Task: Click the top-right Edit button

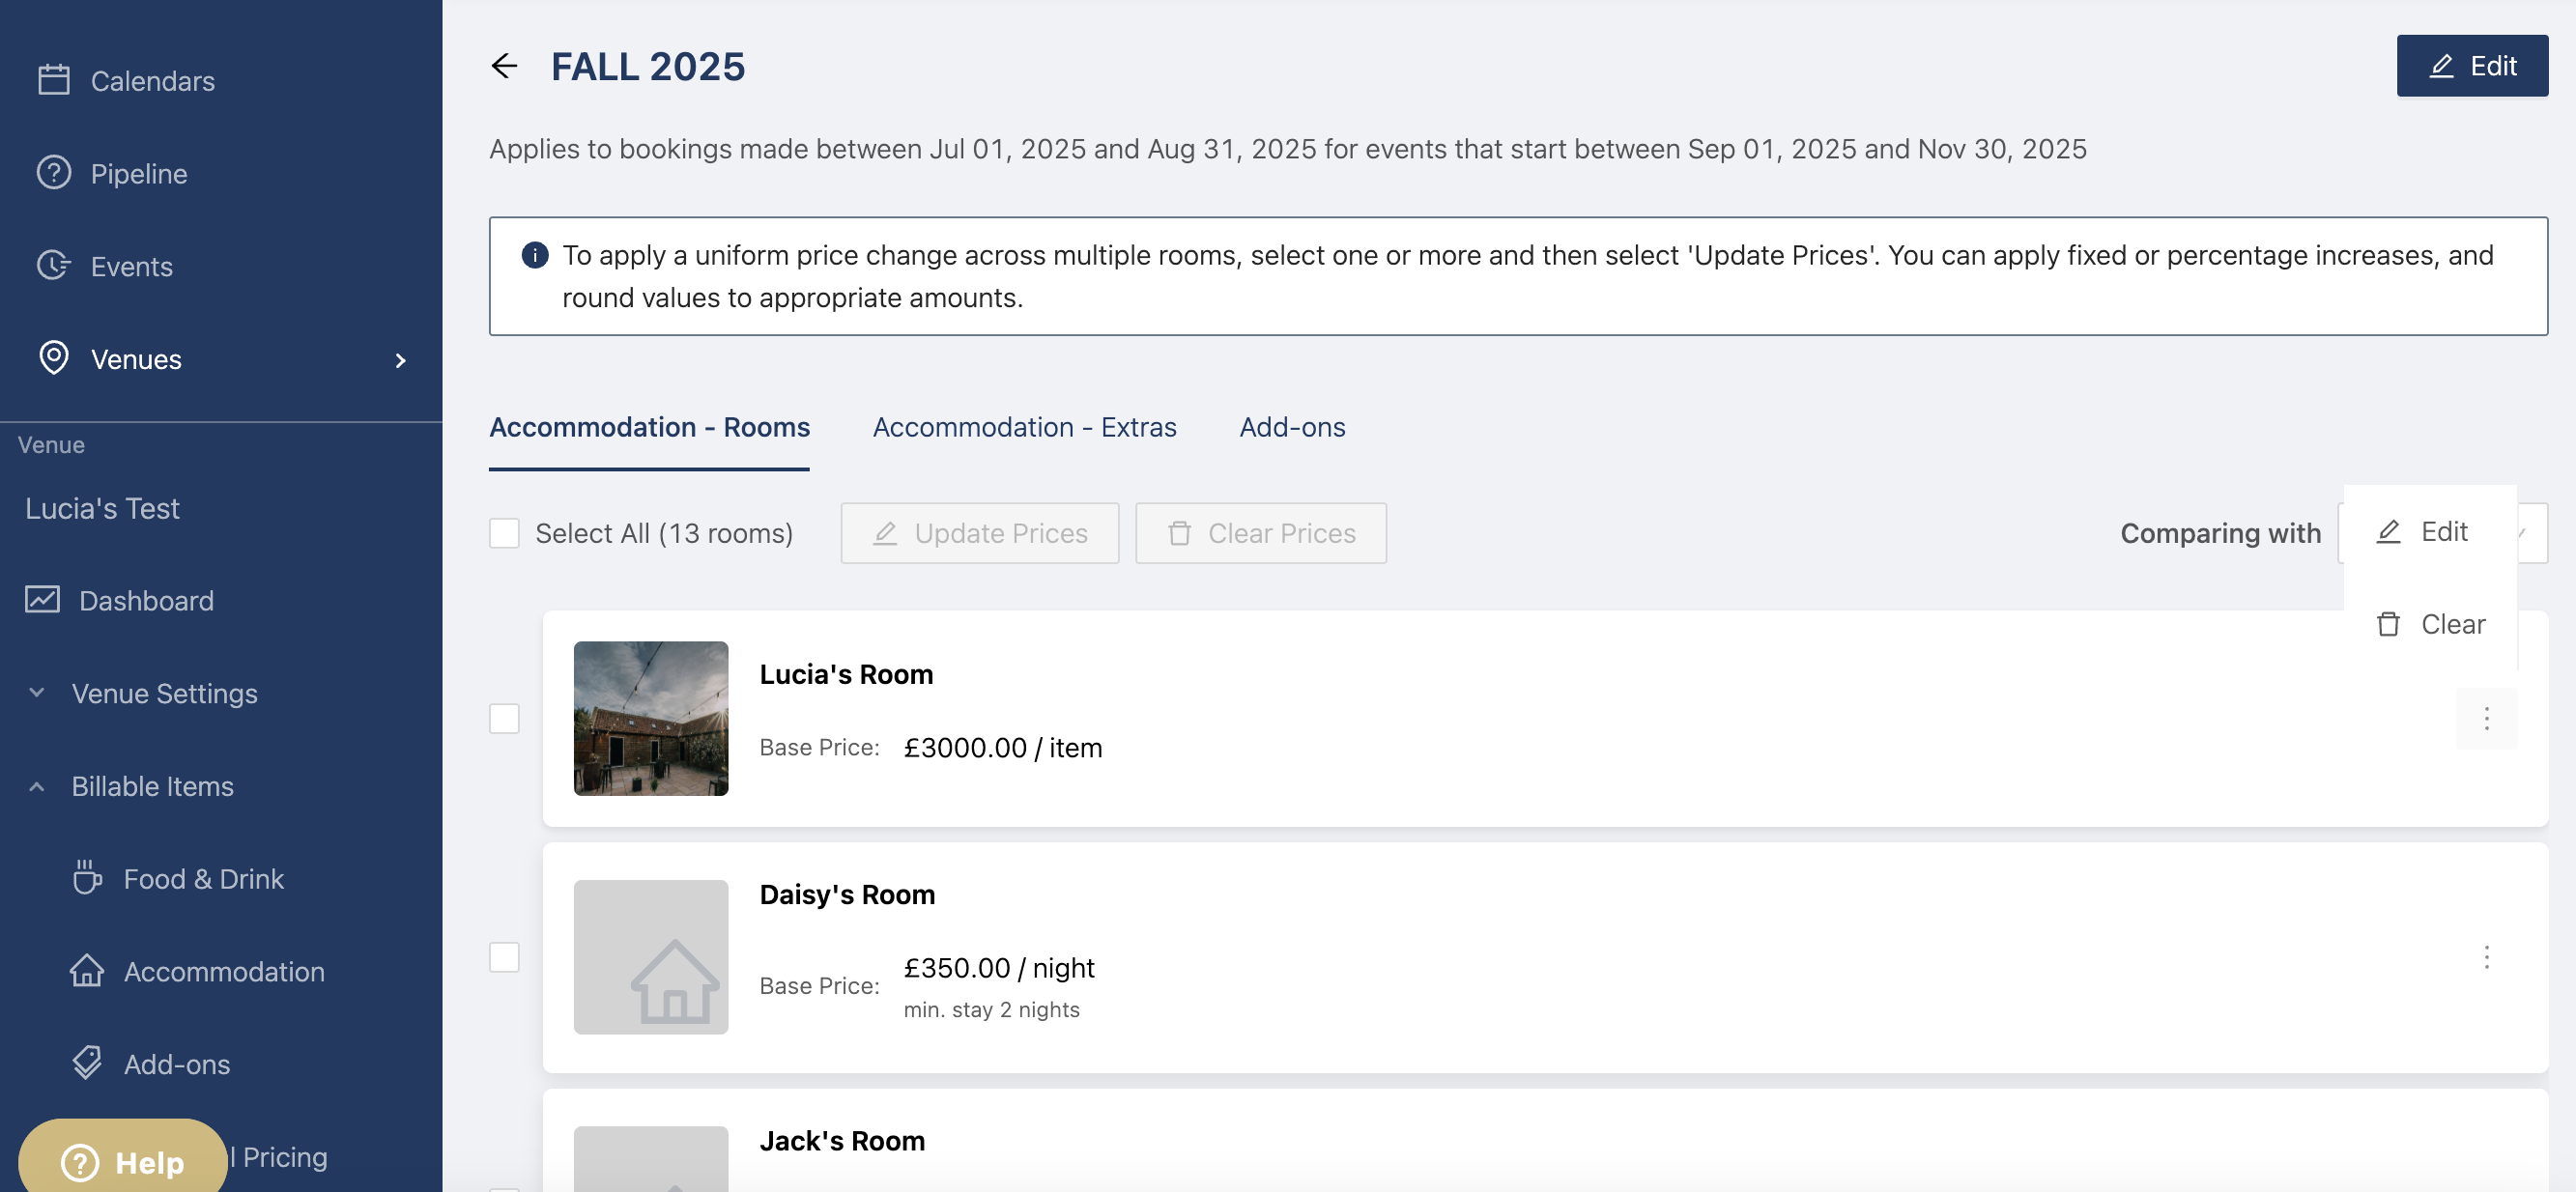Action: click(x=2472, y=66)
